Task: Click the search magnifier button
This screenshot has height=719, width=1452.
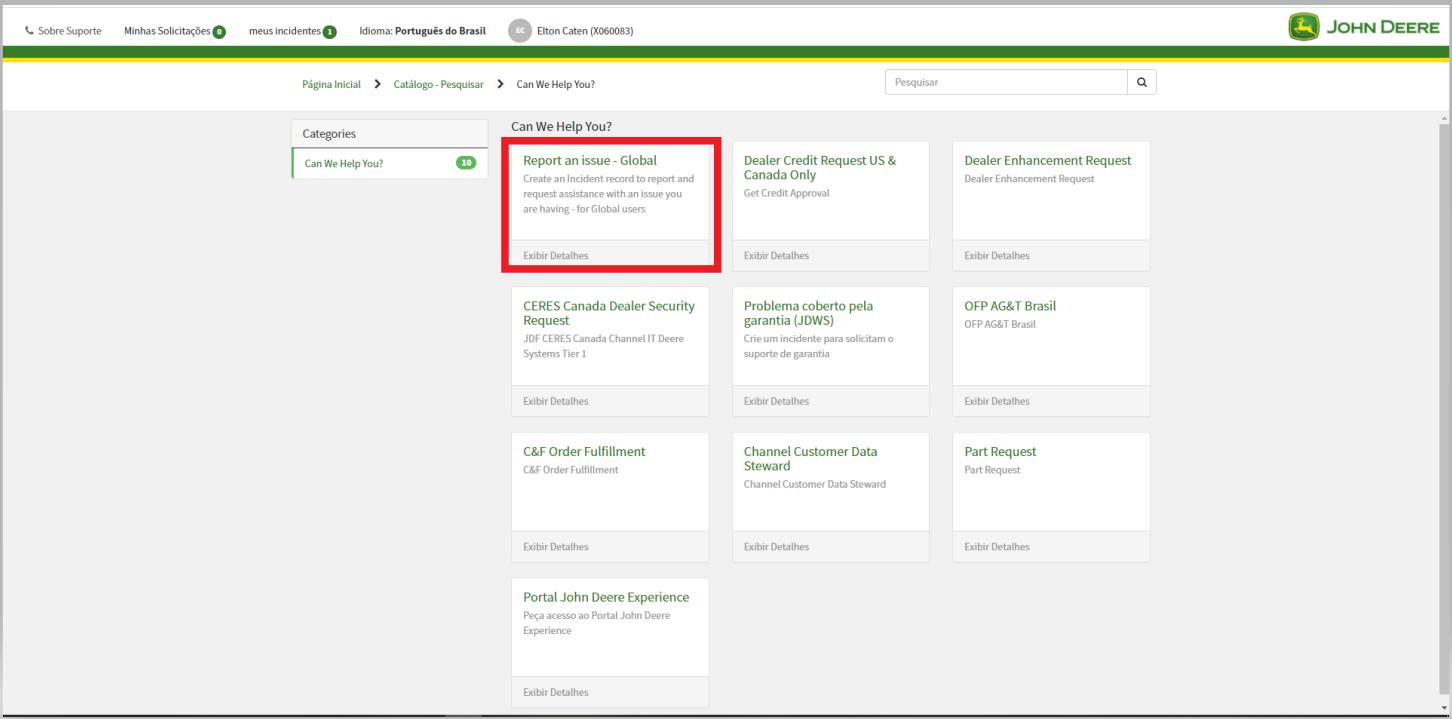Action: (1142, 82)
